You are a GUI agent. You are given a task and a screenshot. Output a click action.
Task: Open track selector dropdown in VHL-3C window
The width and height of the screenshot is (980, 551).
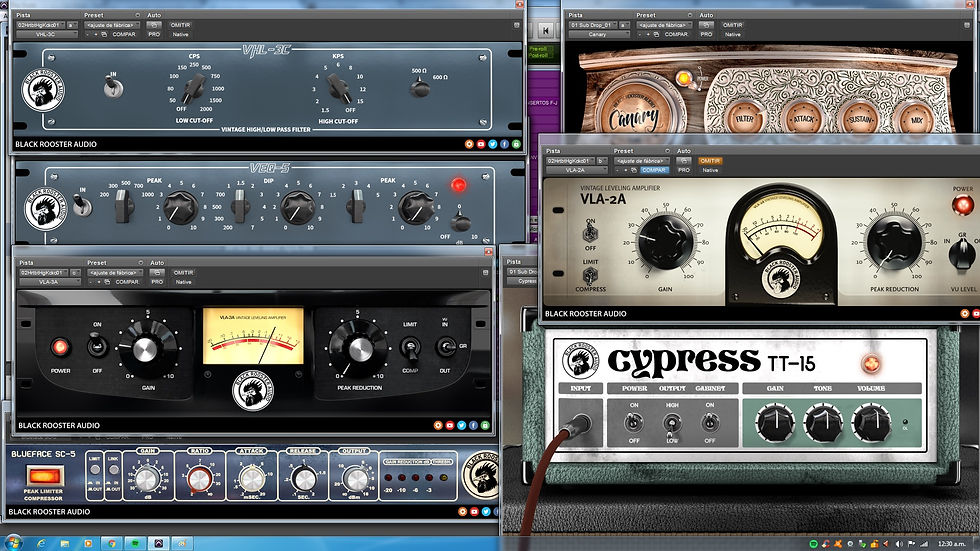(x=41, y=25)
